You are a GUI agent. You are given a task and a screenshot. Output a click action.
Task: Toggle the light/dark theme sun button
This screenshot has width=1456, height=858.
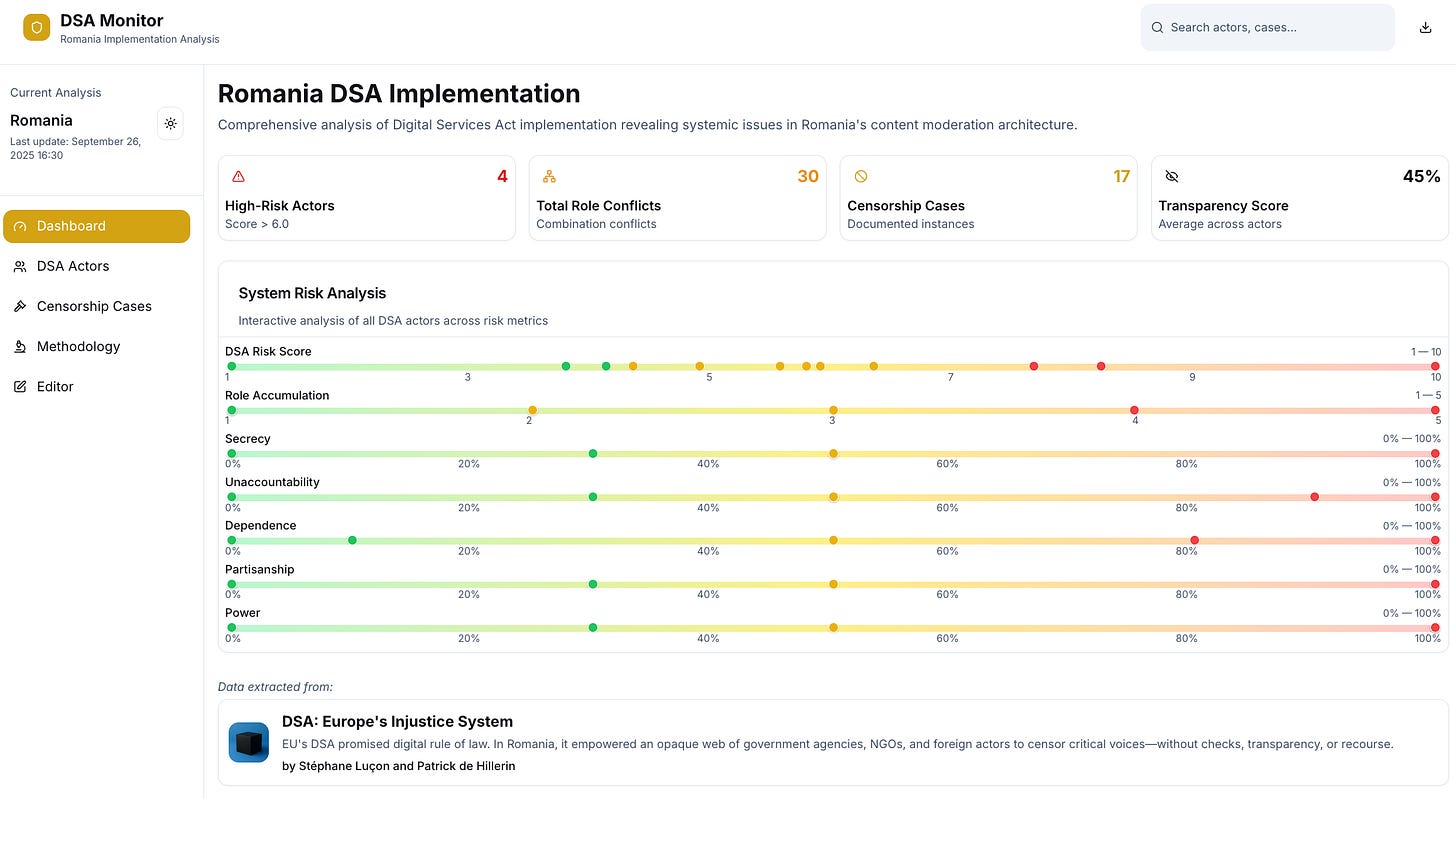171,124
